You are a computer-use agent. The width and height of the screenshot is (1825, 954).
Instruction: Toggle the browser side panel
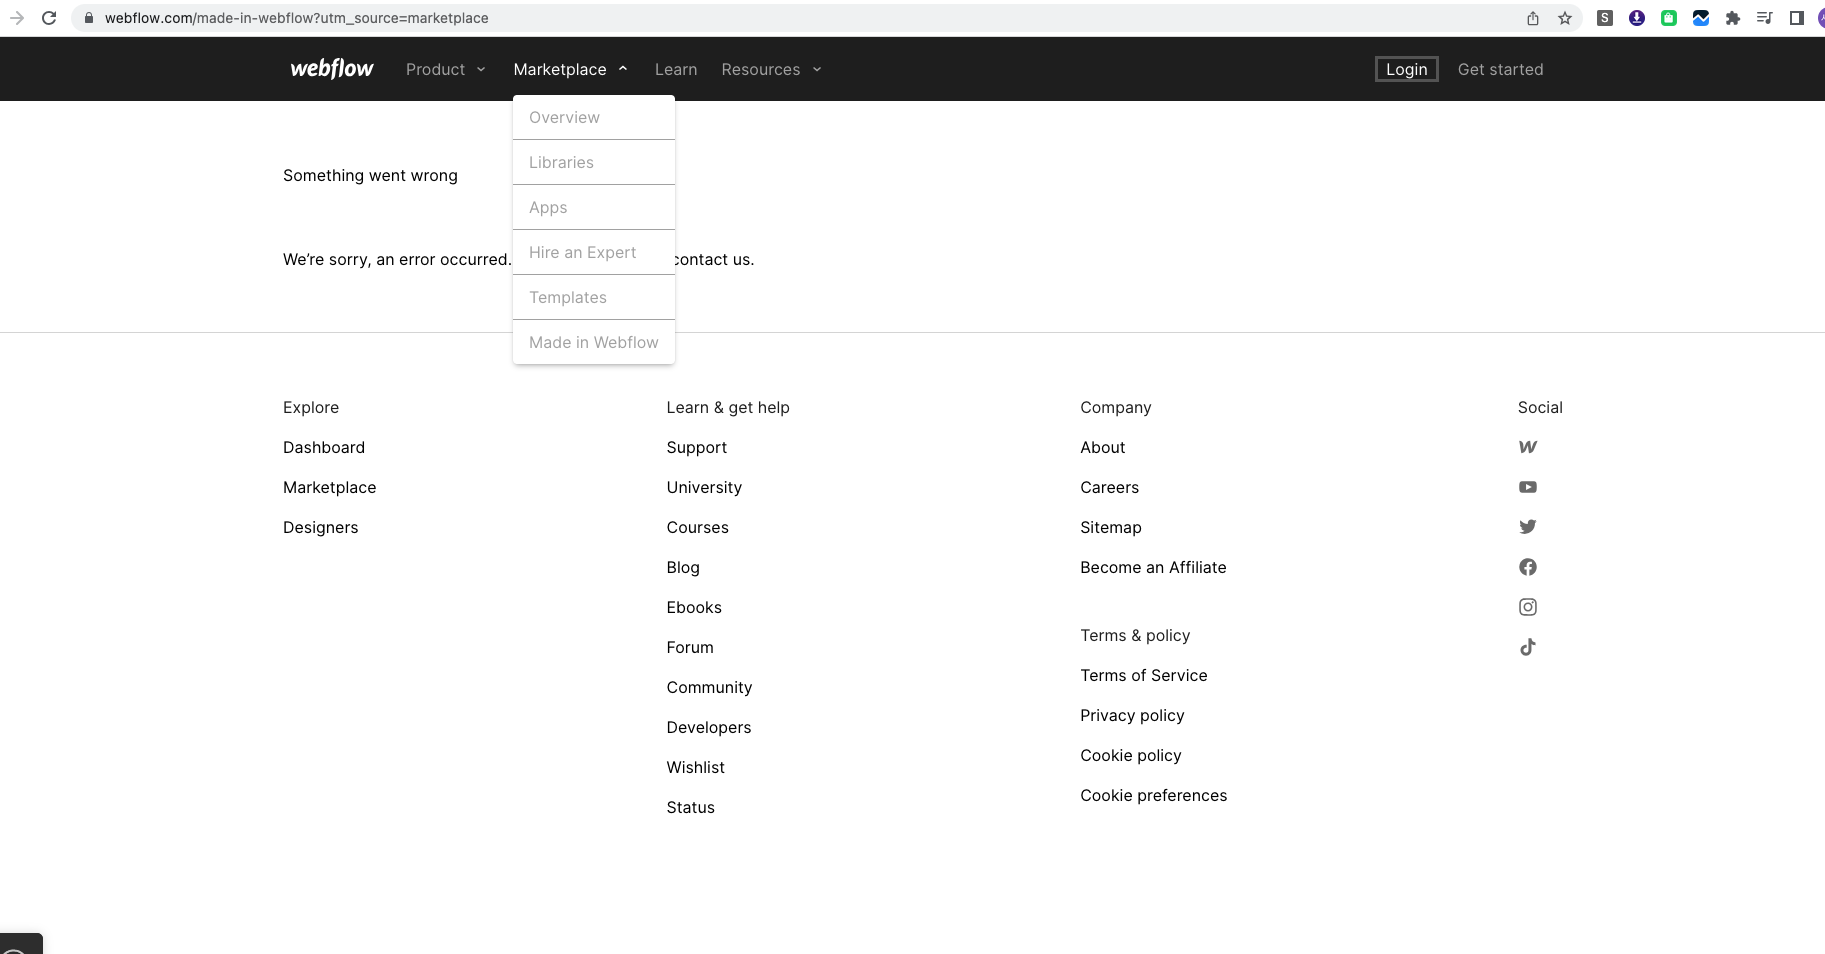tap(1797, 18)
